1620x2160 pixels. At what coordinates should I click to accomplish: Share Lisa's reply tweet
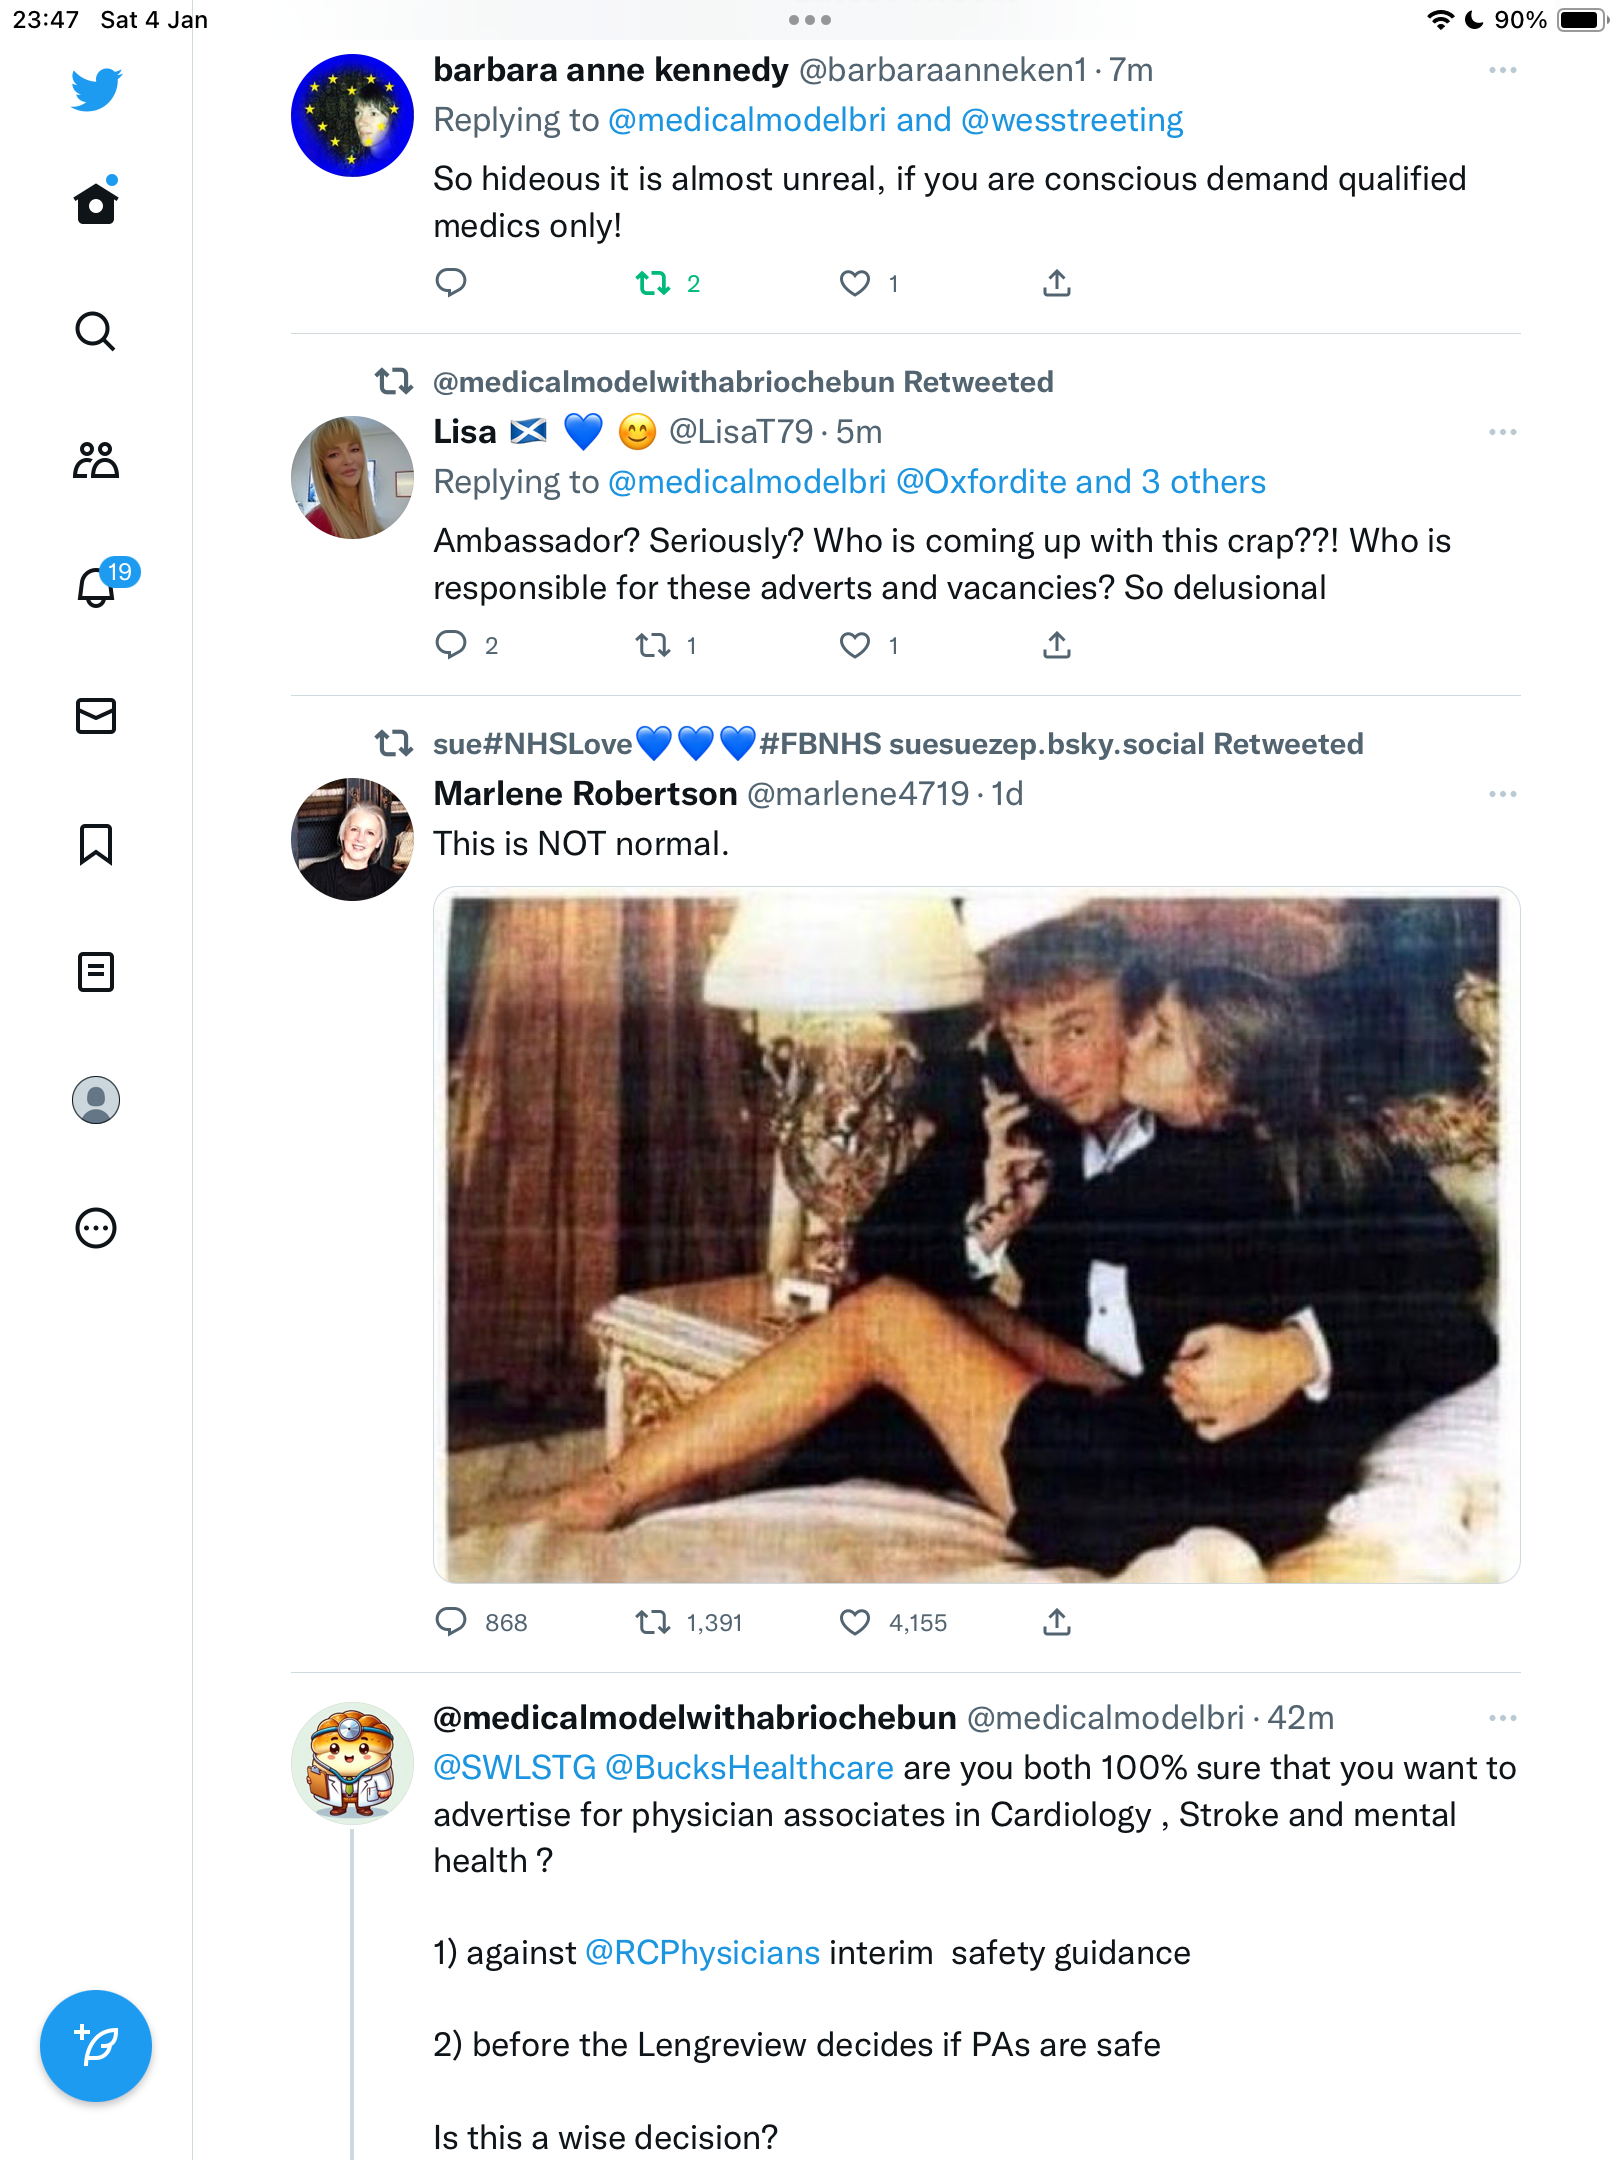tap(1057, 646)
